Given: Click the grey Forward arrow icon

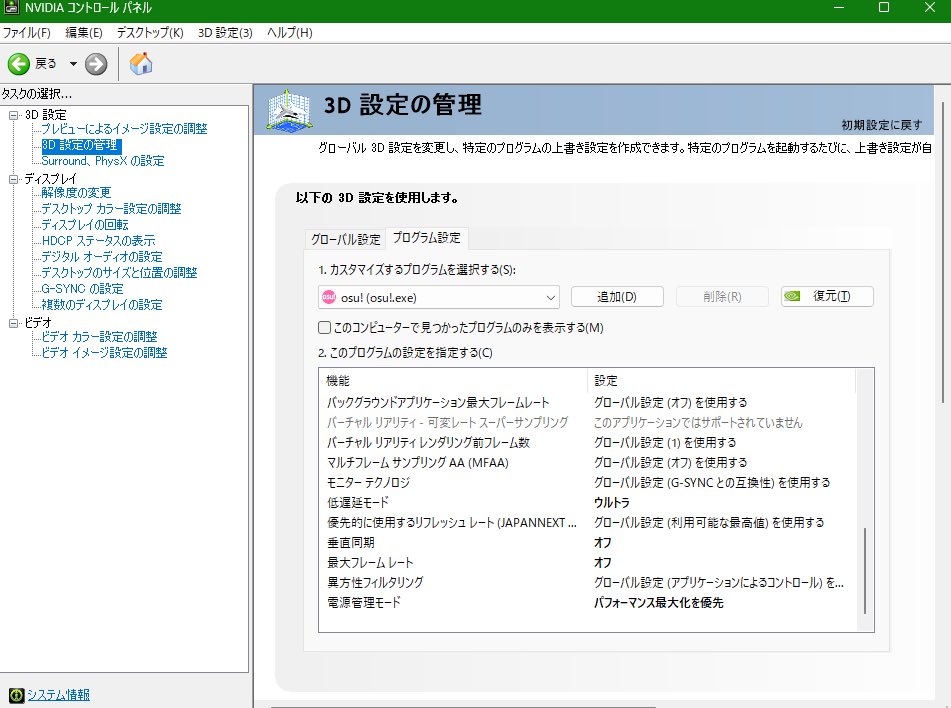Looking at the screenshot, I should (x=96, y=64).
